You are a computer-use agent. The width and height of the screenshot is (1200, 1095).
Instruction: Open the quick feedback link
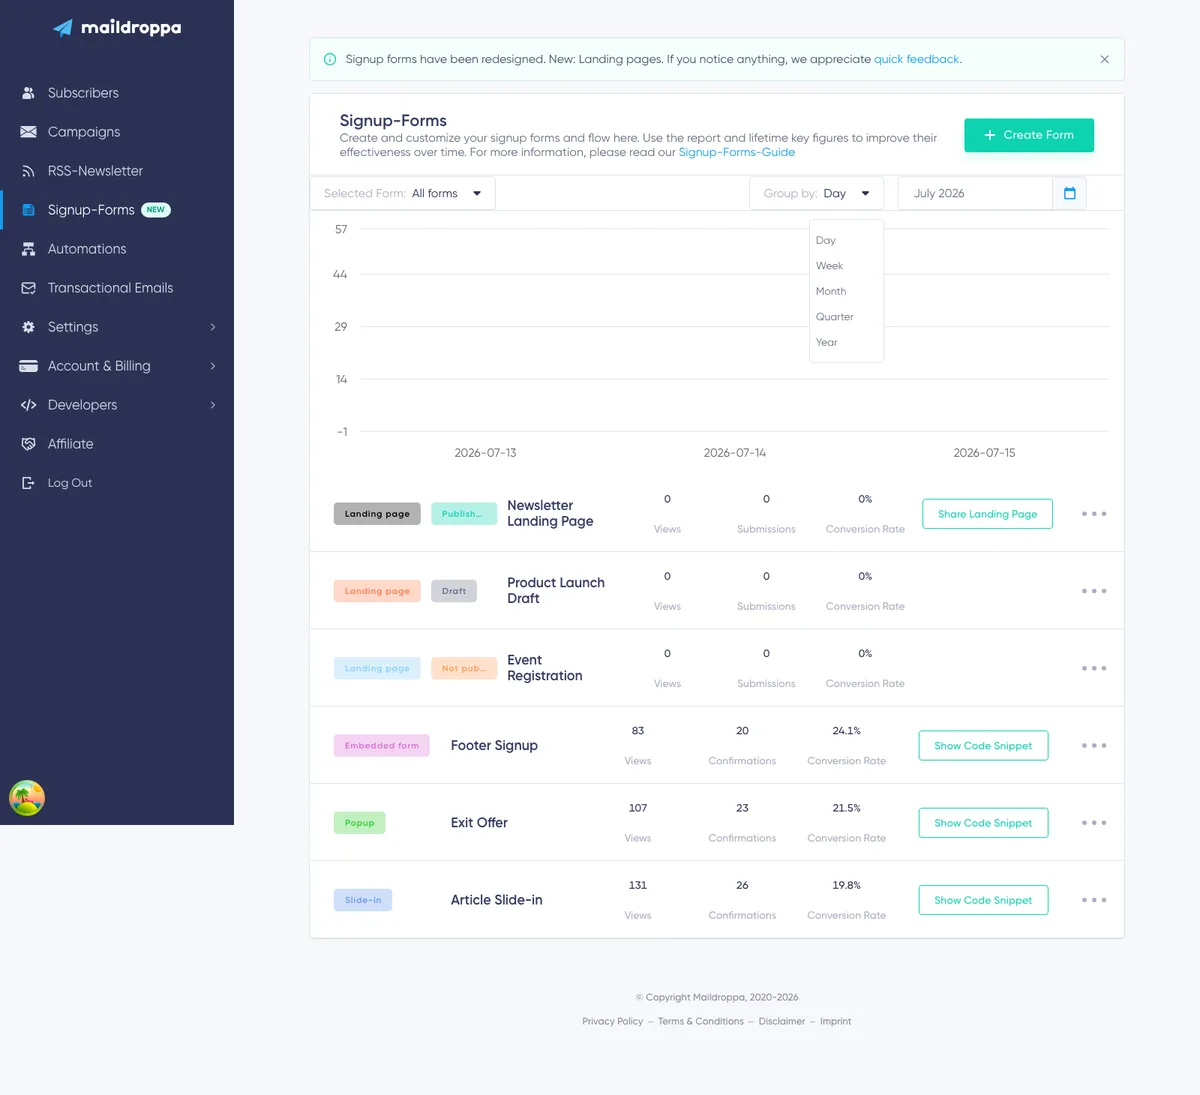(916, 59)
